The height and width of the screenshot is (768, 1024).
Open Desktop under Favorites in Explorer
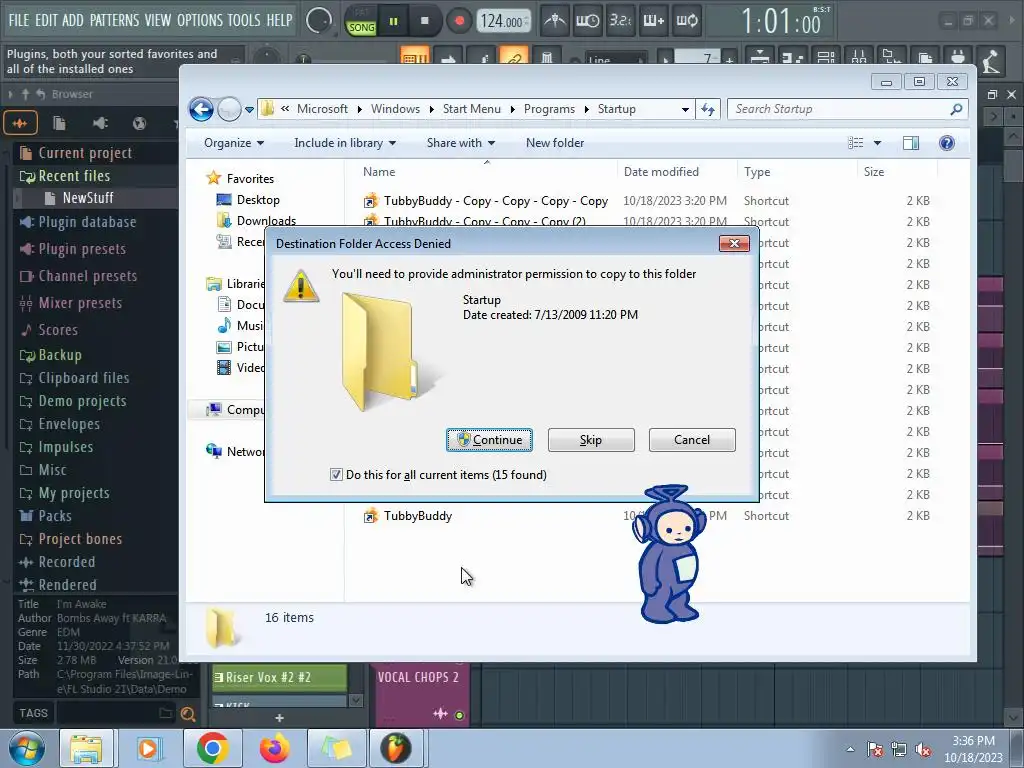[x=258, y=200]
